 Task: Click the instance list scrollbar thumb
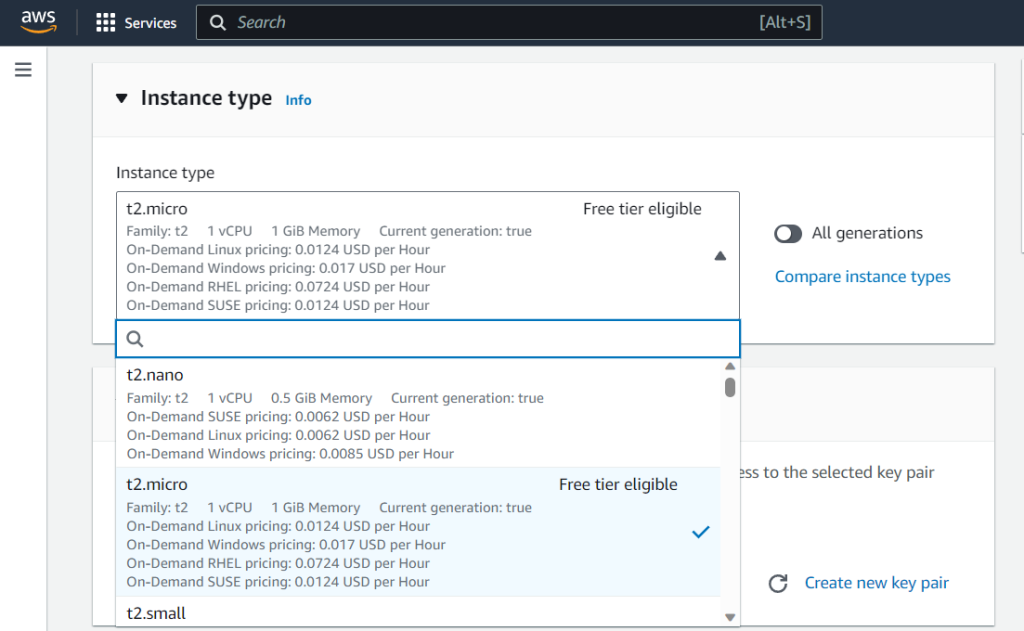click(x=730, y=387)
